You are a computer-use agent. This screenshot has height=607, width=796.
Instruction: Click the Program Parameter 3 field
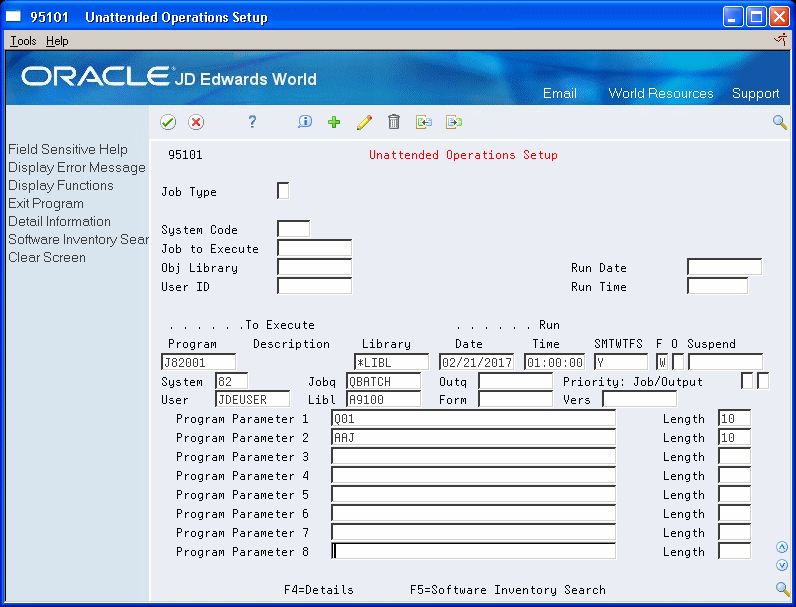[x=473, y=457]
